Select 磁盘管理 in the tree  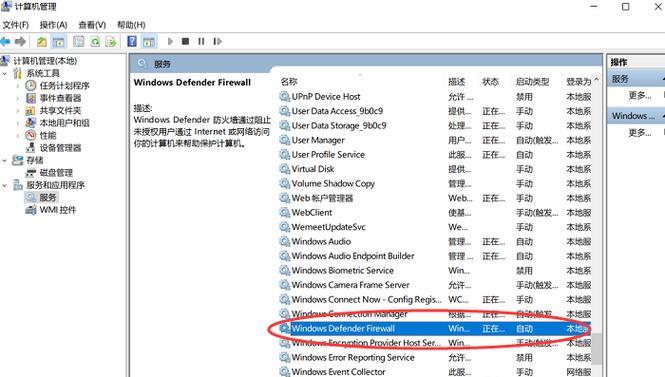tap(56, 173)
